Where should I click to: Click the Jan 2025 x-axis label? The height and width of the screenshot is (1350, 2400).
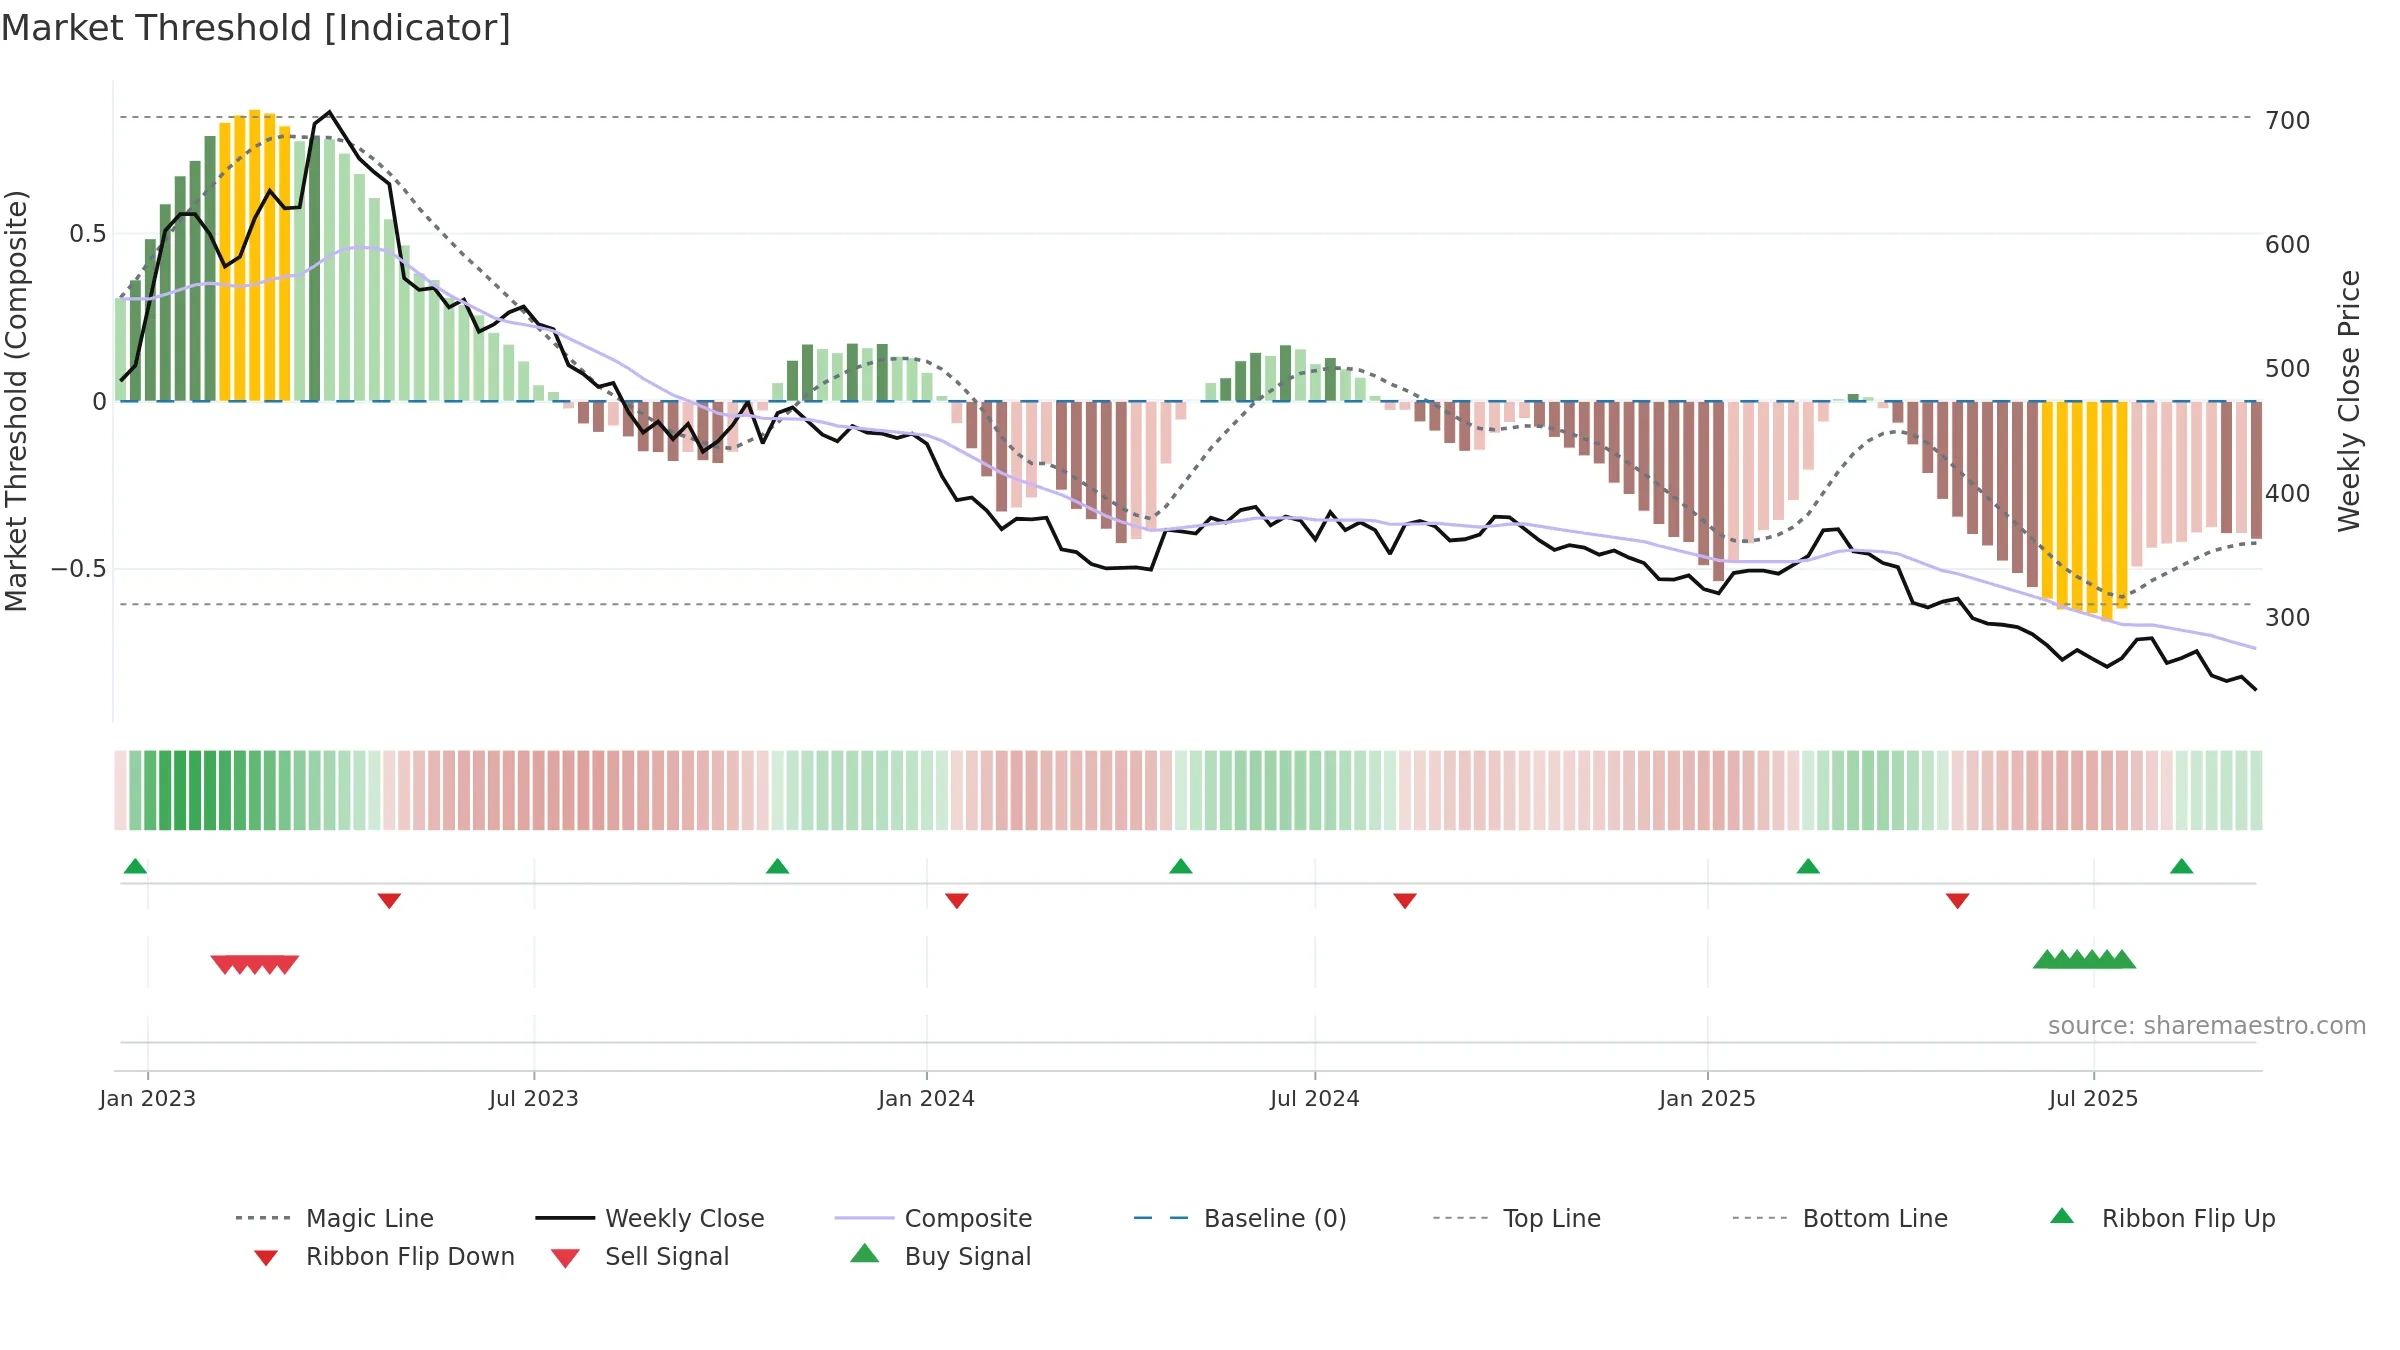(x=1707, y=1098)
